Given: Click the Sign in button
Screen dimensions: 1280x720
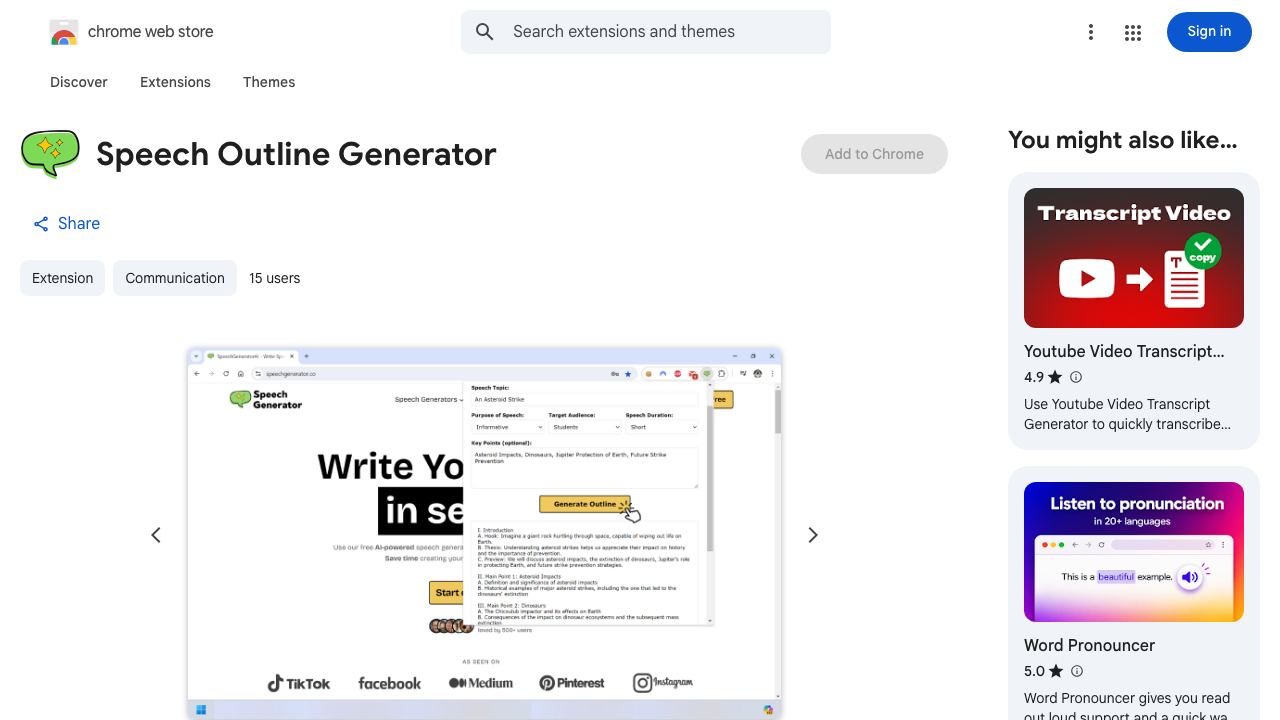Looking at the screenshot, I should click(x=1209, y=32).
